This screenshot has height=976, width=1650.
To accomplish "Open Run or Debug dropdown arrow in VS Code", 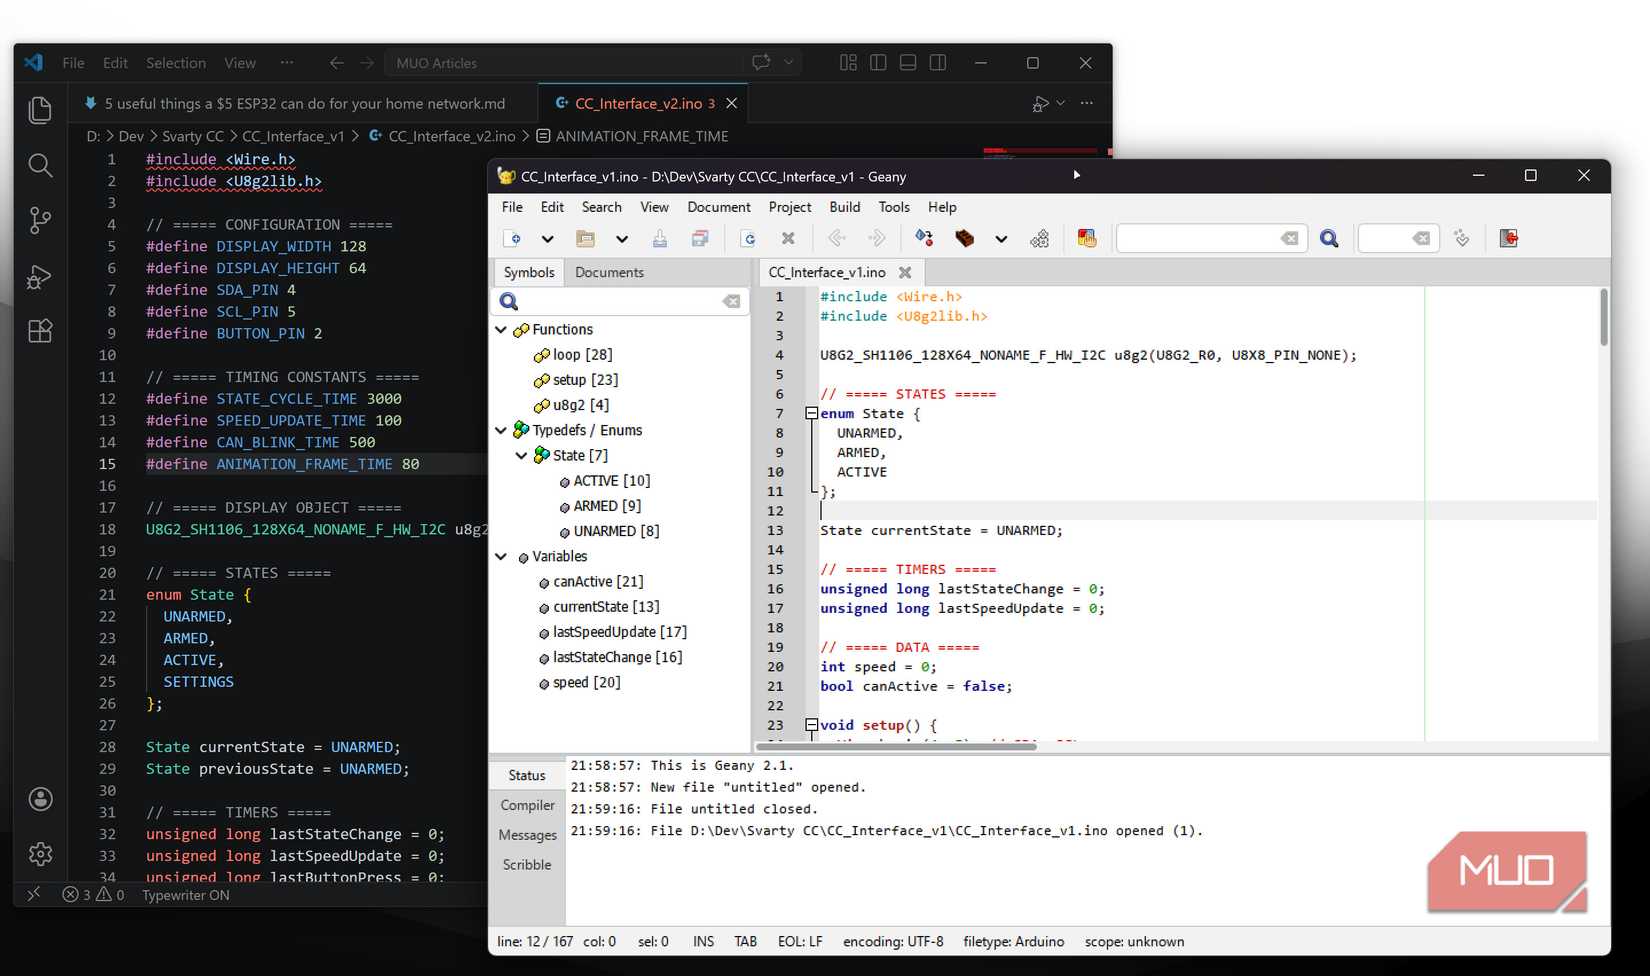I will (1061, 103).
